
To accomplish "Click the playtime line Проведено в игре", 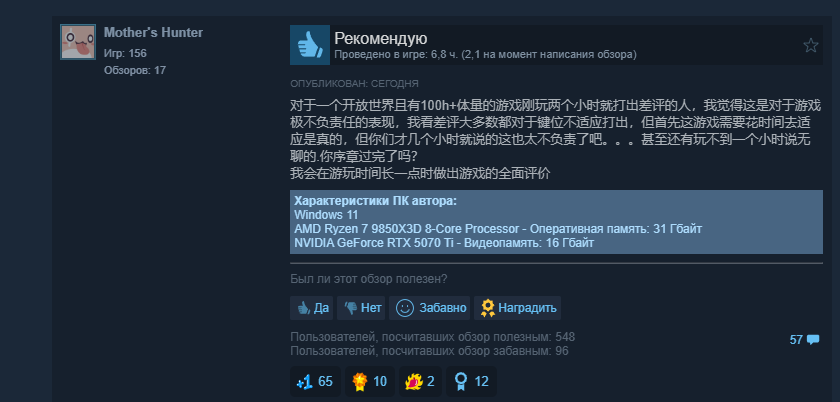I will (x=485, y=55).
